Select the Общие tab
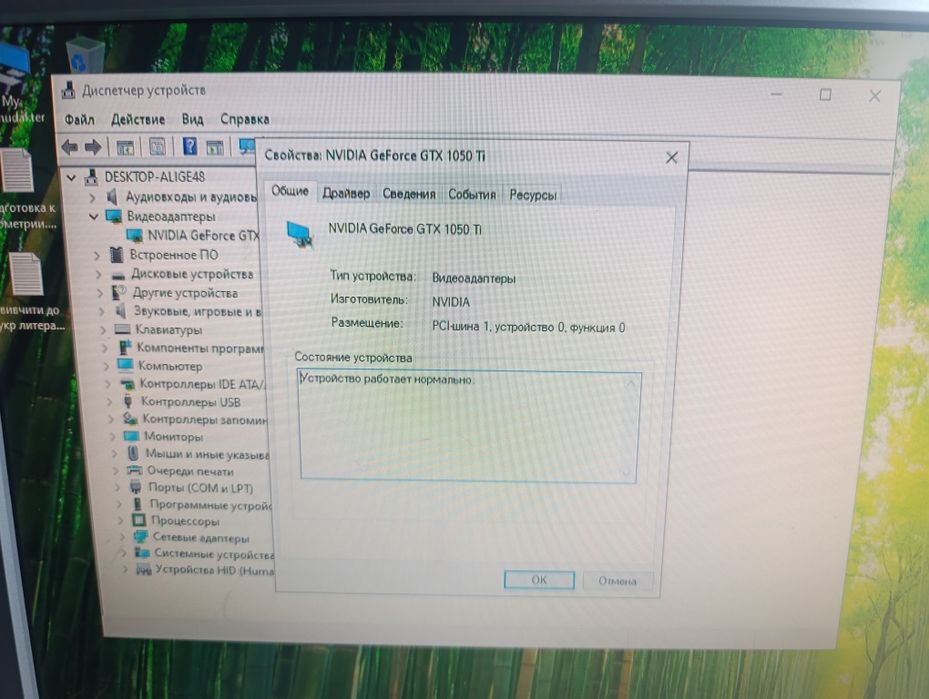 pyautogui.click(x=290, y=191)
